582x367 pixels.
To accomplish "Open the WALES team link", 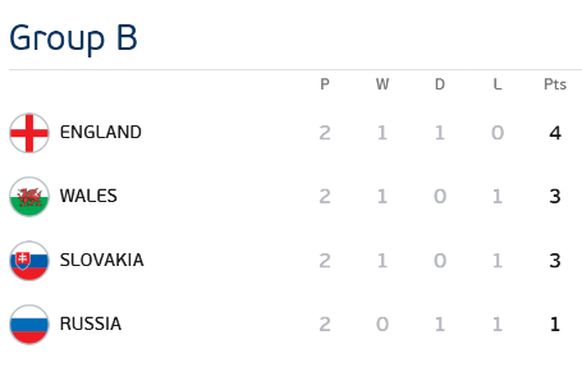I will pyautogui.click(x=89, y=196).
